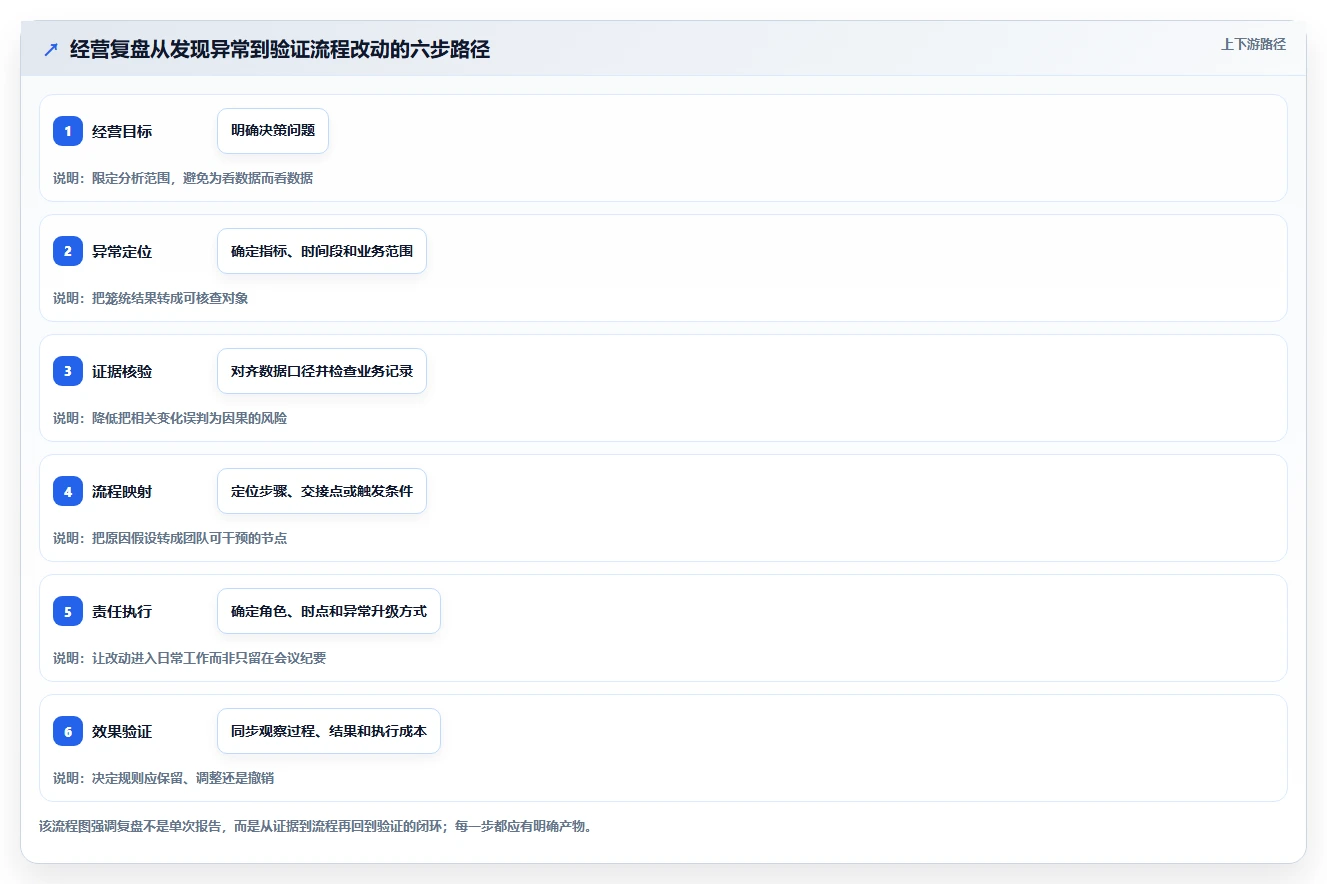
Task: Click the 异常定位 step label
Action: [122, 251]
